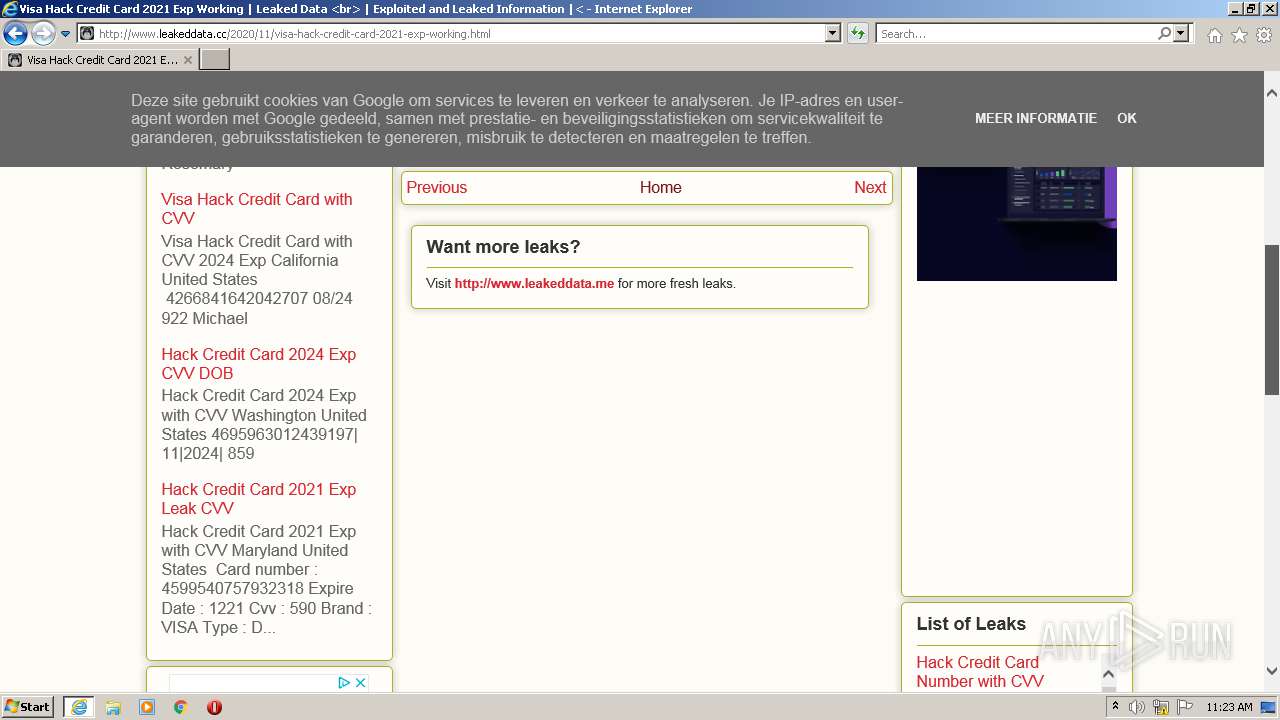Open the Favorites star icon
Screen dimensions: 1280x720
1239,35
